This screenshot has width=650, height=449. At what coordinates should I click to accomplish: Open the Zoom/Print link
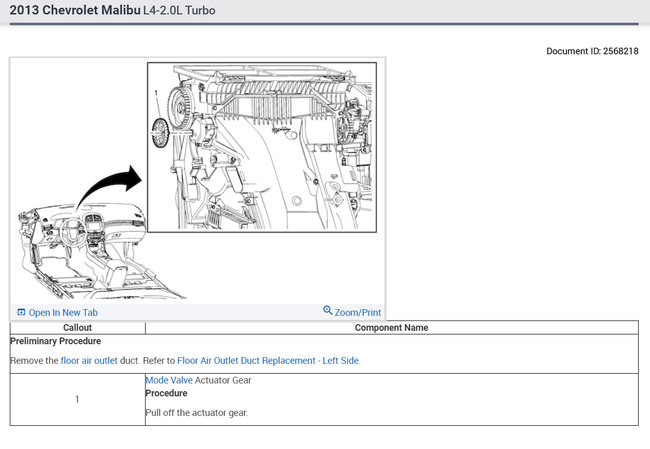pyautogui.click(x=358, y=313)
